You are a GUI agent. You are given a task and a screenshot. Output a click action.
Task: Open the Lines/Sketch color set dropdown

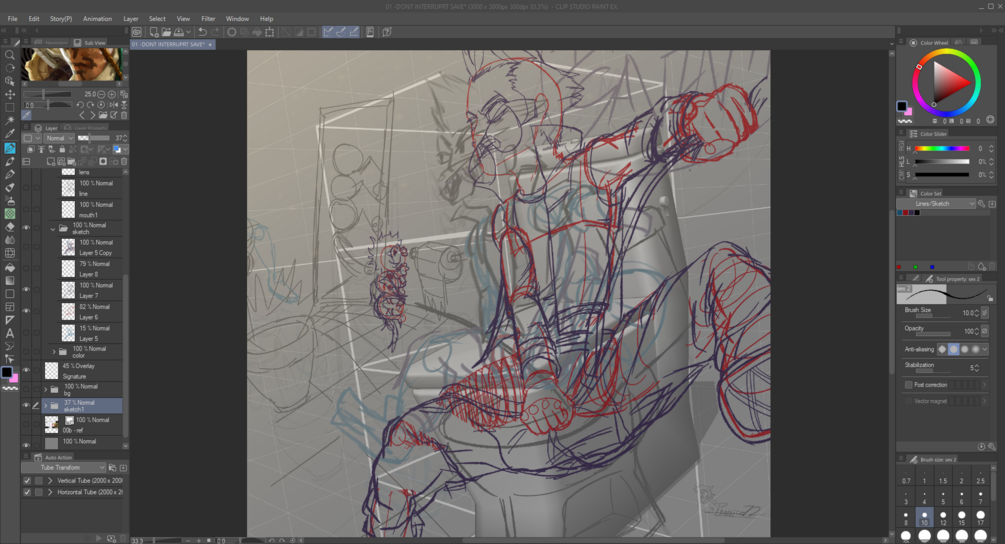[936, 204]
